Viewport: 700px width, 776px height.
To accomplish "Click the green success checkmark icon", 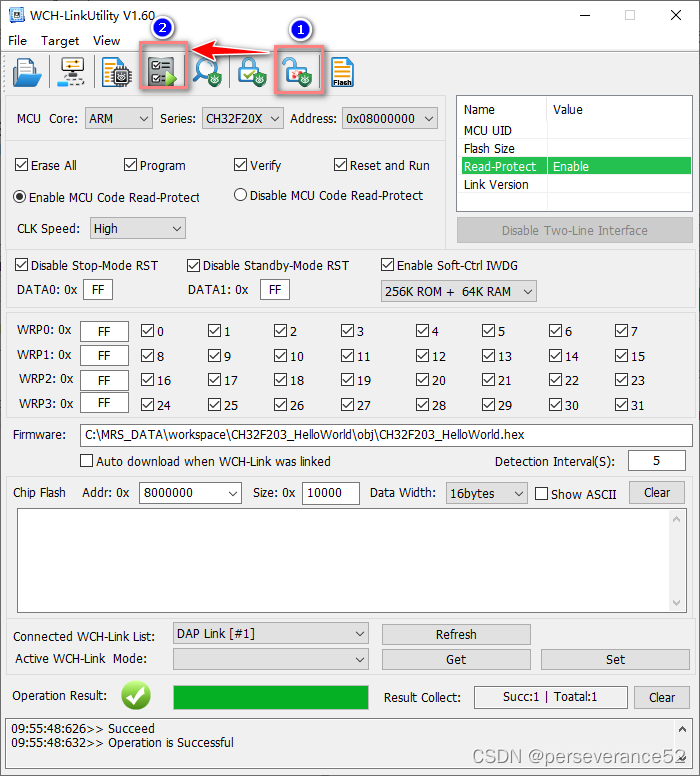I will [136, 695].
